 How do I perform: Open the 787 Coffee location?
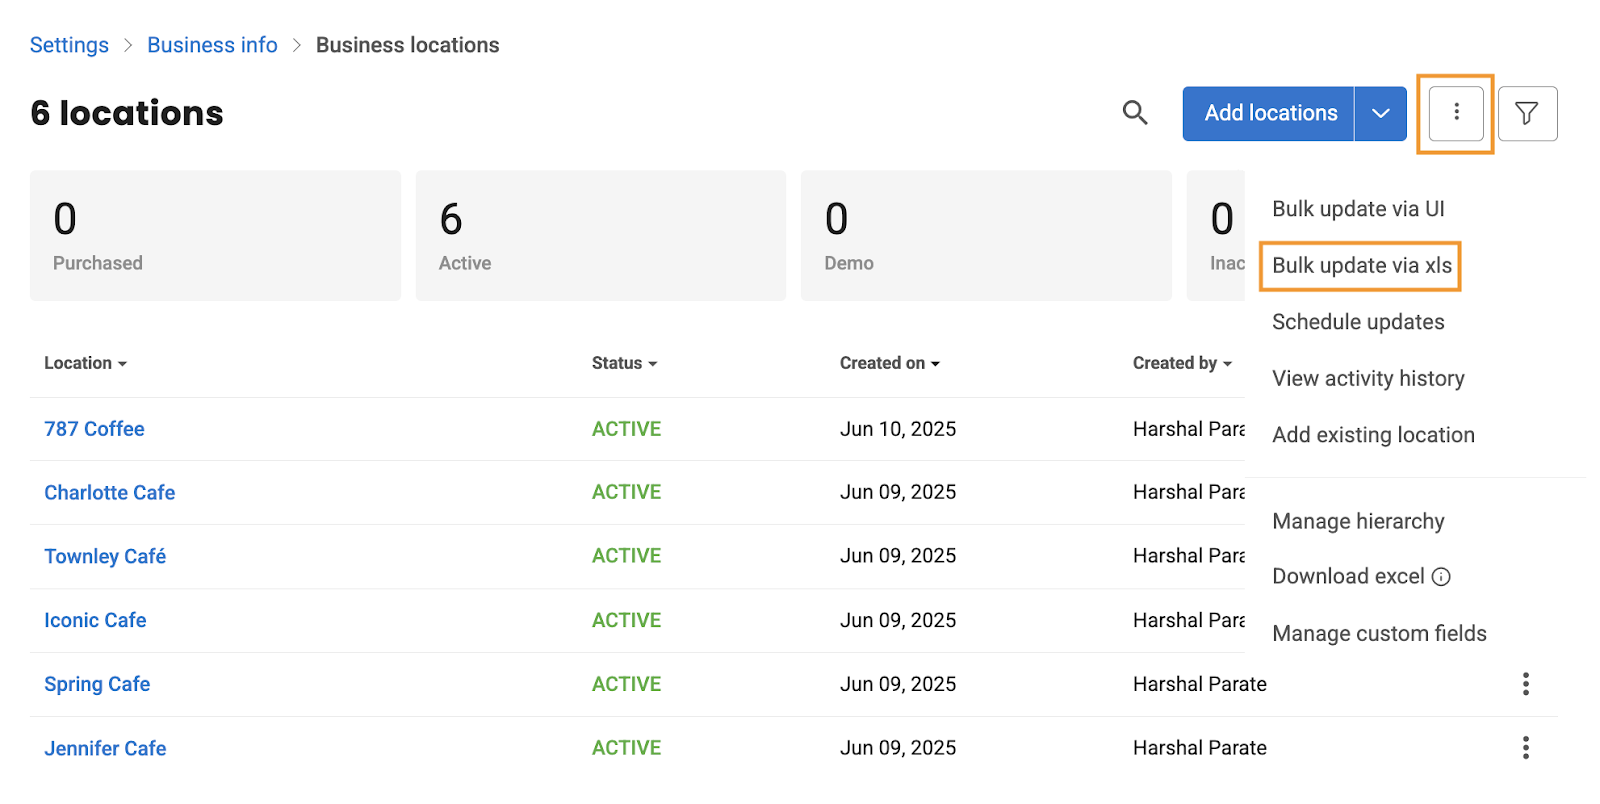point(94,429)
